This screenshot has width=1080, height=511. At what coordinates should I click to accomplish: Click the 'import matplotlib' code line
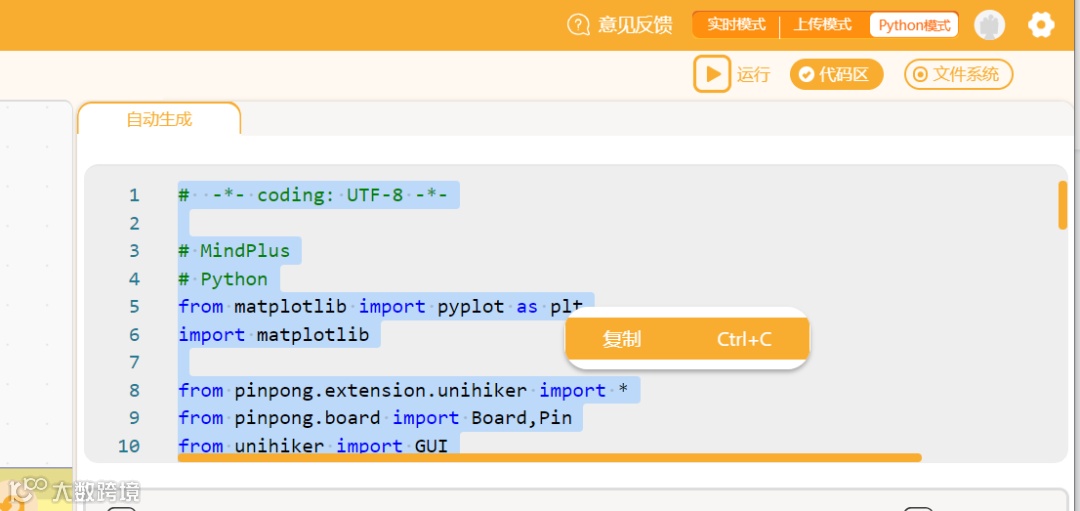[x=274, y=335]
